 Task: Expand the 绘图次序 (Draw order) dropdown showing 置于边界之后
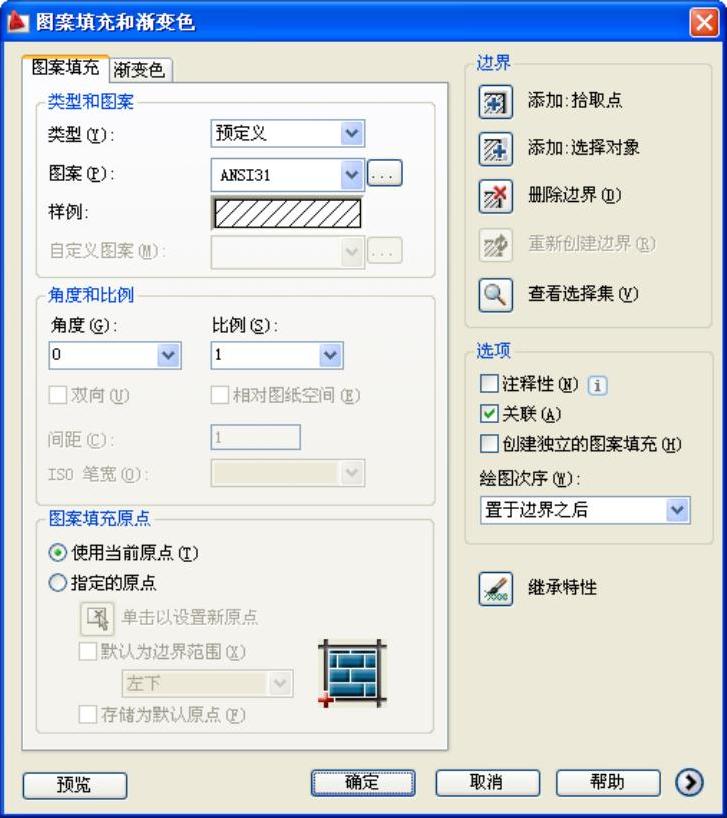click(x=585, y=510)
